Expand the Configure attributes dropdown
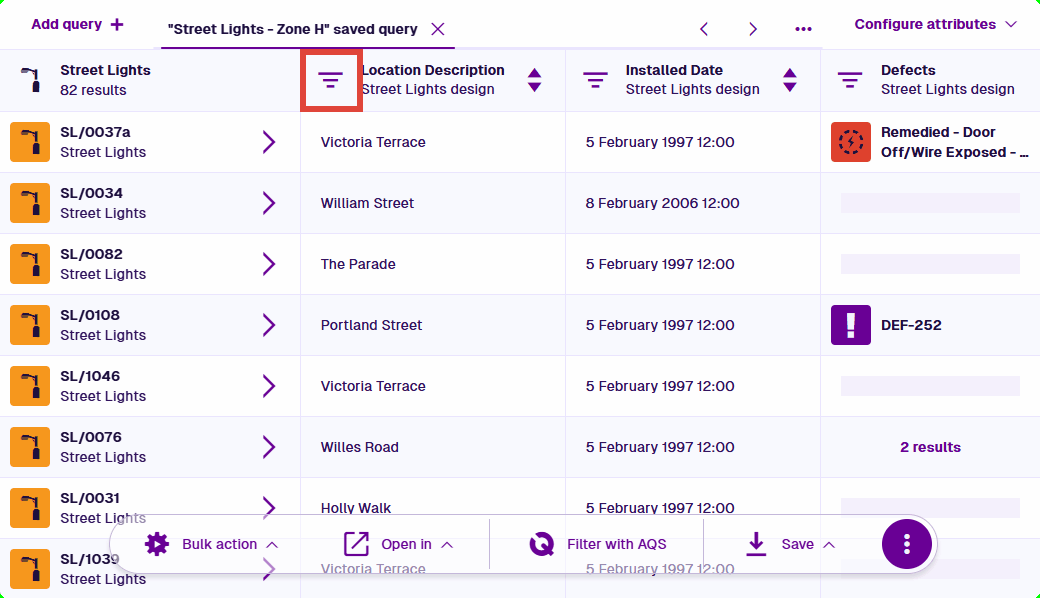This screenshot has height=598, width=1040. [x=935, y=24]
